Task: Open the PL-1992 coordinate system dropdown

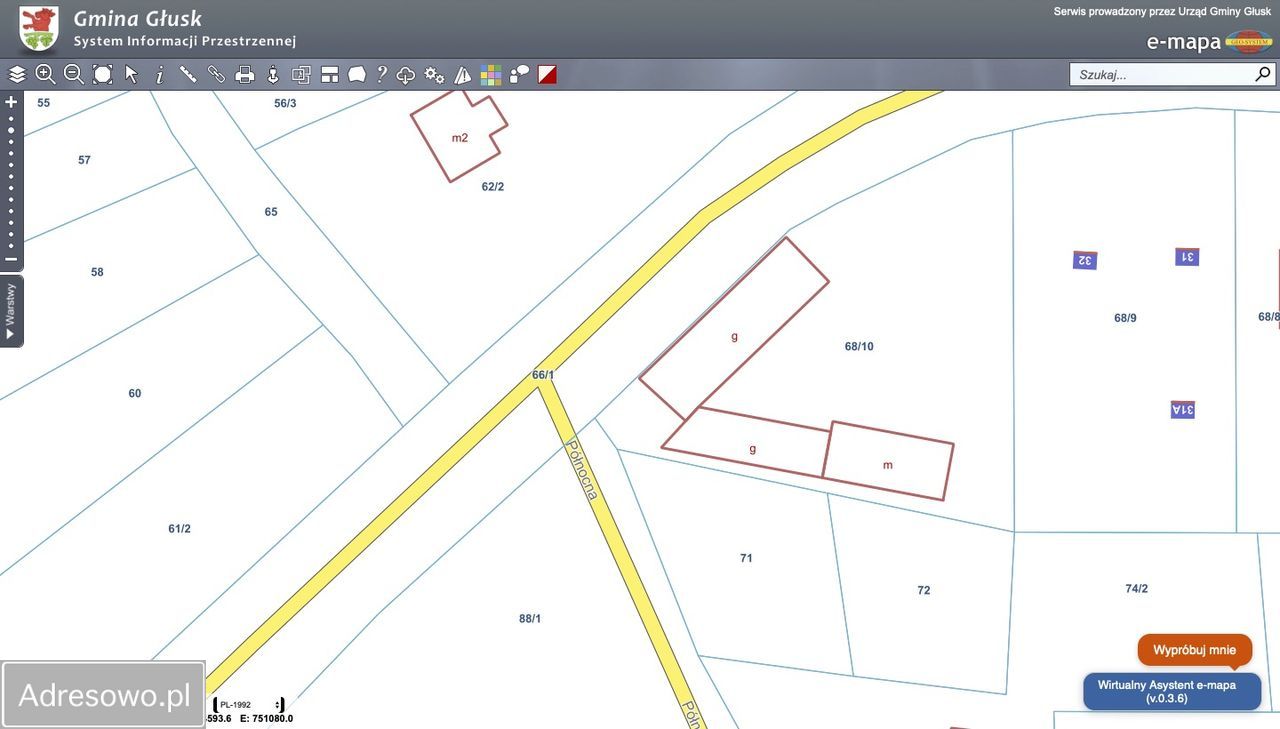Action: click(x=248, y=705)
